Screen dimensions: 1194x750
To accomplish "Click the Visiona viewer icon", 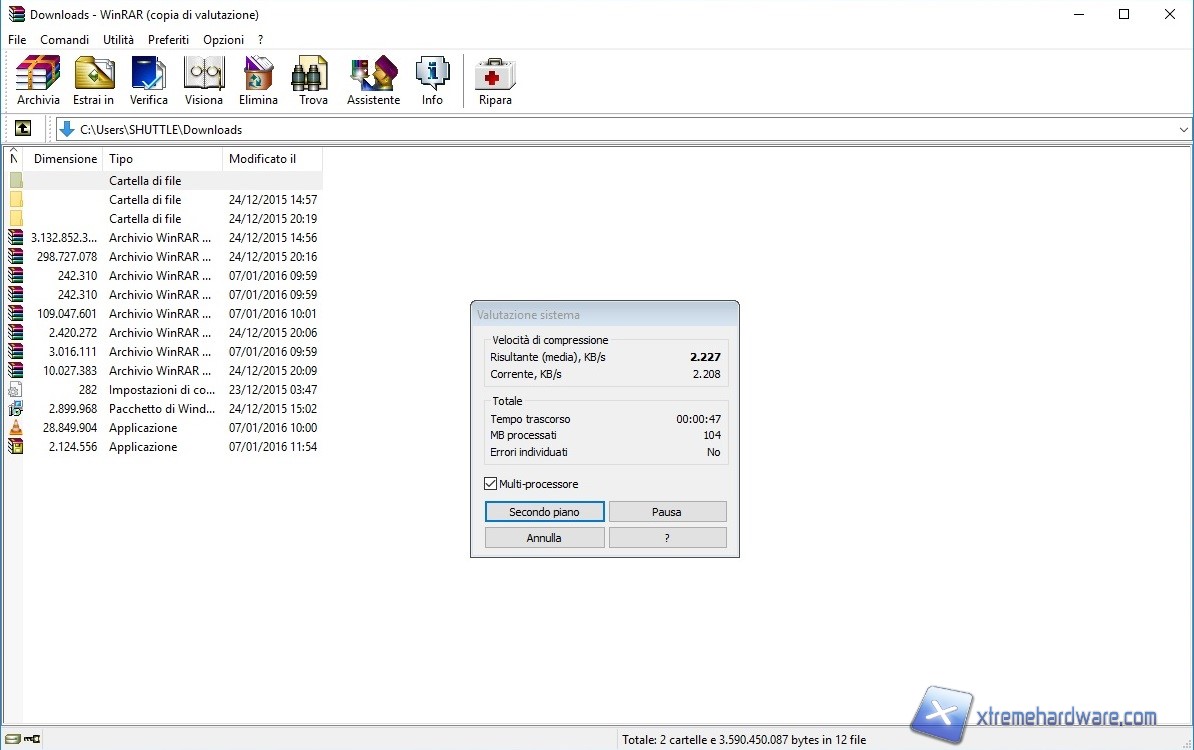I will point(203,80).
